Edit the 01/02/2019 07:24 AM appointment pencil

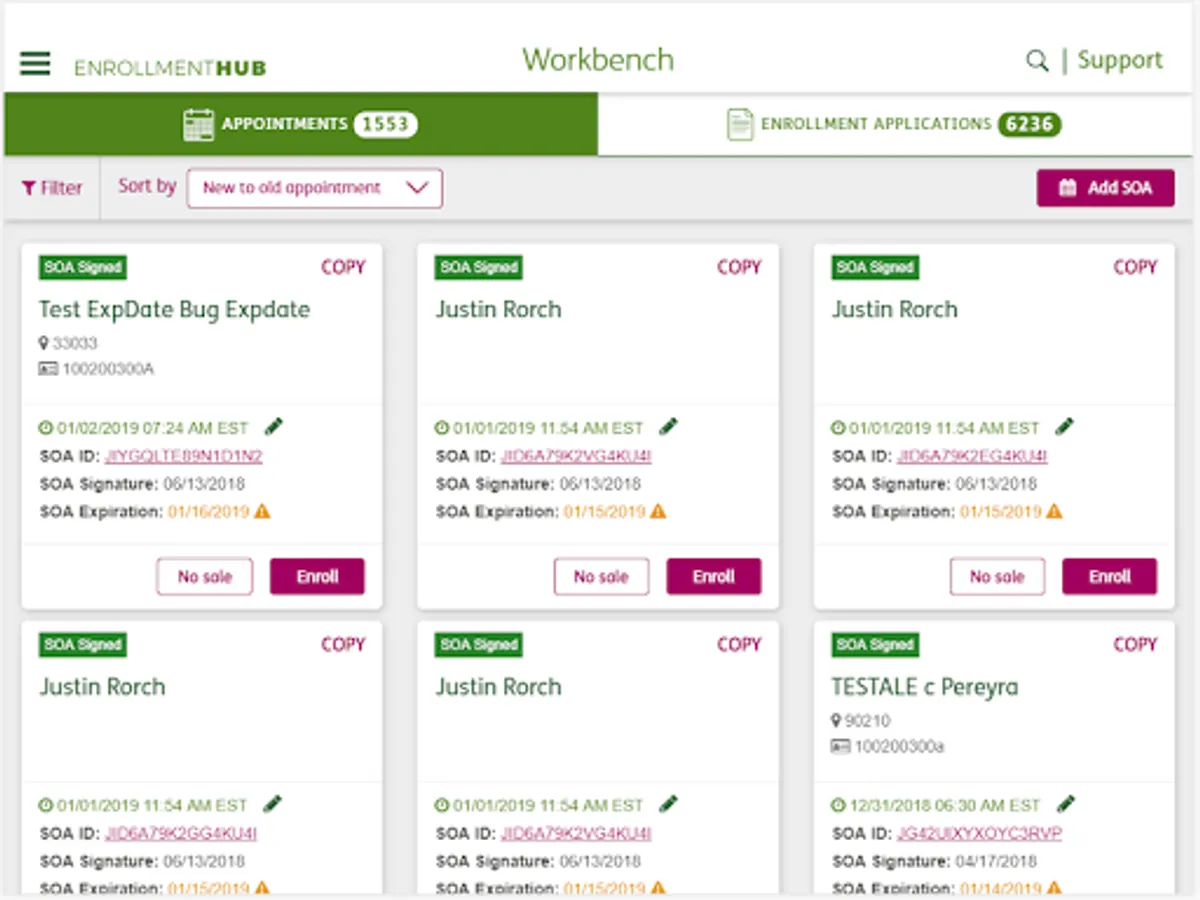(x=274, y=427)
